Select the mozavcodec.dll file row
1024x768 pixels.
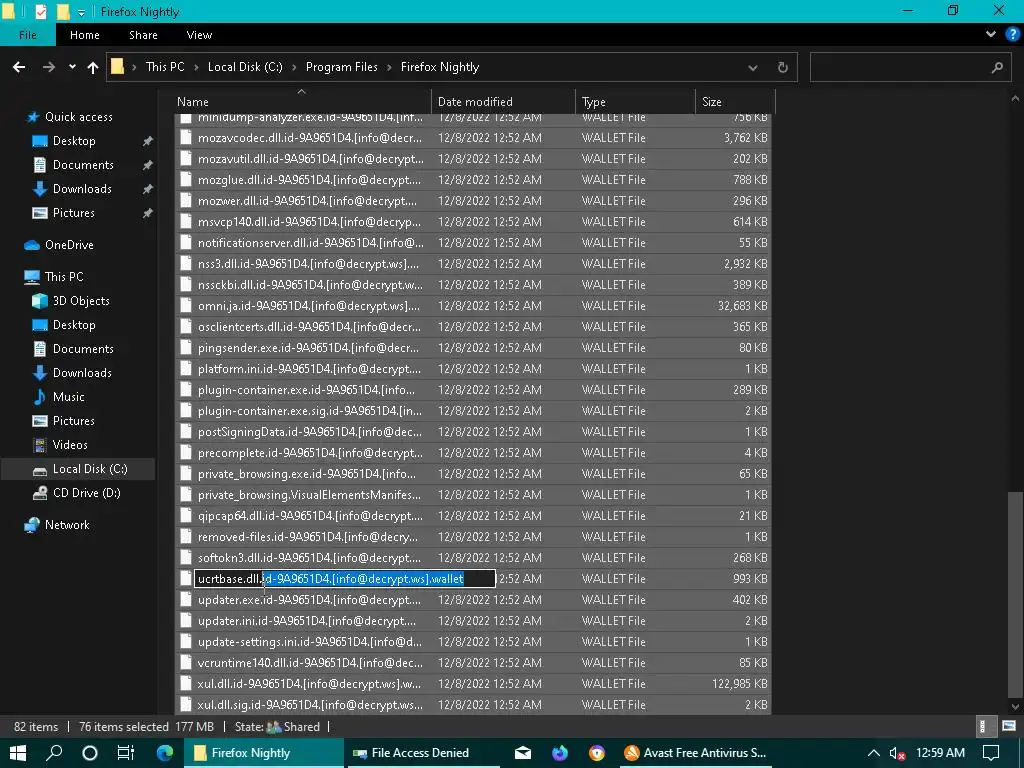point(473,138)
